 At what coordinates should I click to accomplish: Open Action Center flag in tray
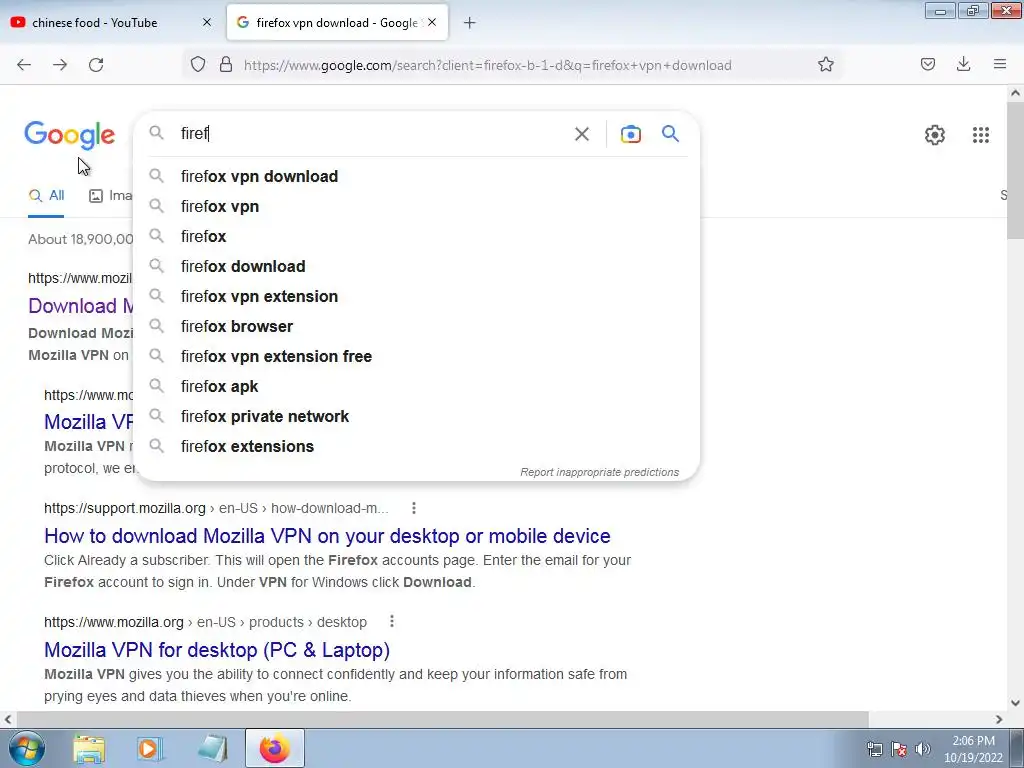coord(899,749)
